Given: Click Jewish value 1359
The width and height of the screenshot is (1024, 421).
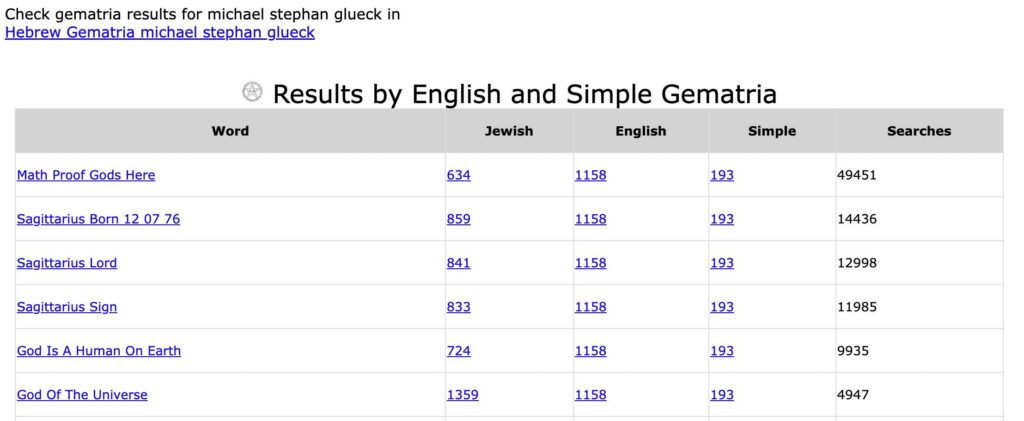Looking at the screenshot, I should coord(462,395).
